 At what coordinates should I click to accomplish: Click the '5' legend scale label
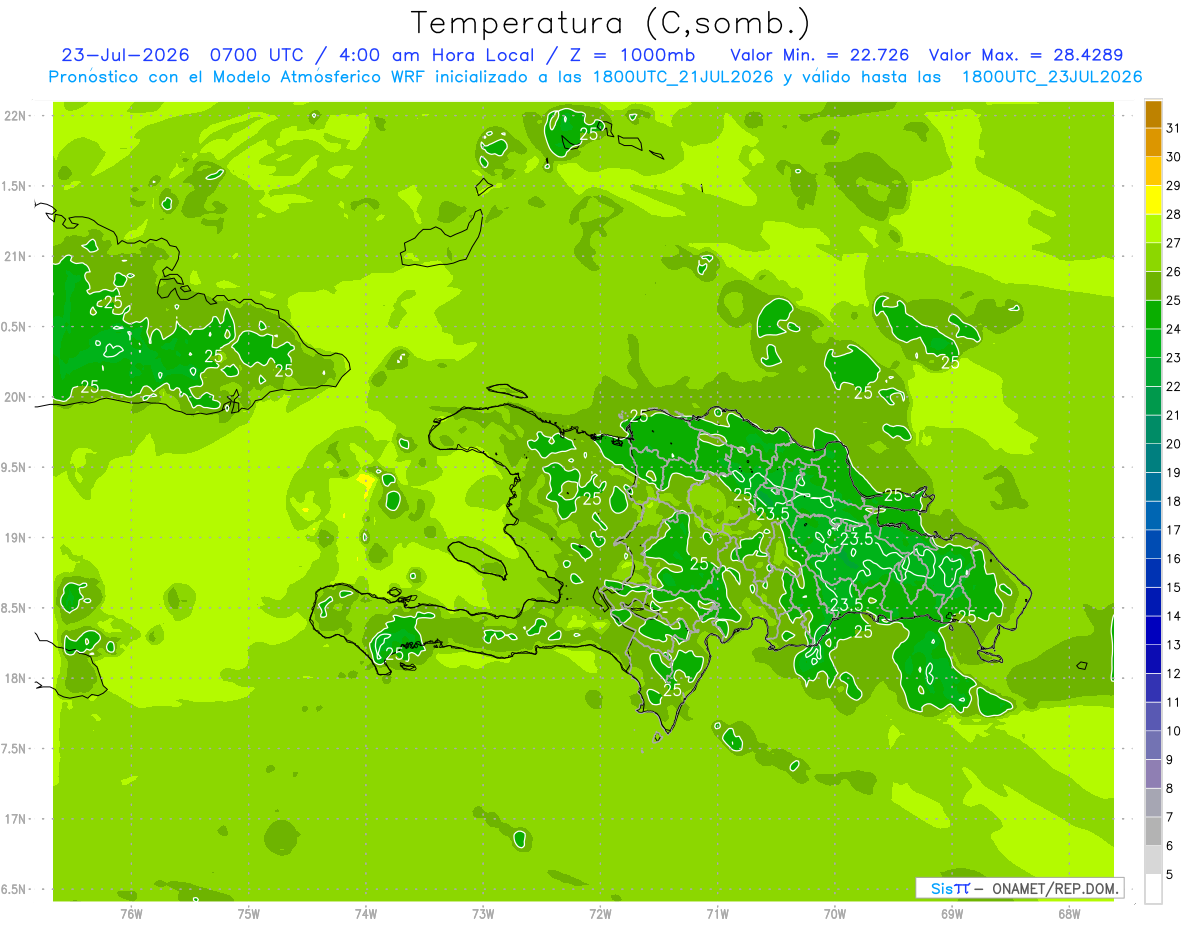(1170, 875)
